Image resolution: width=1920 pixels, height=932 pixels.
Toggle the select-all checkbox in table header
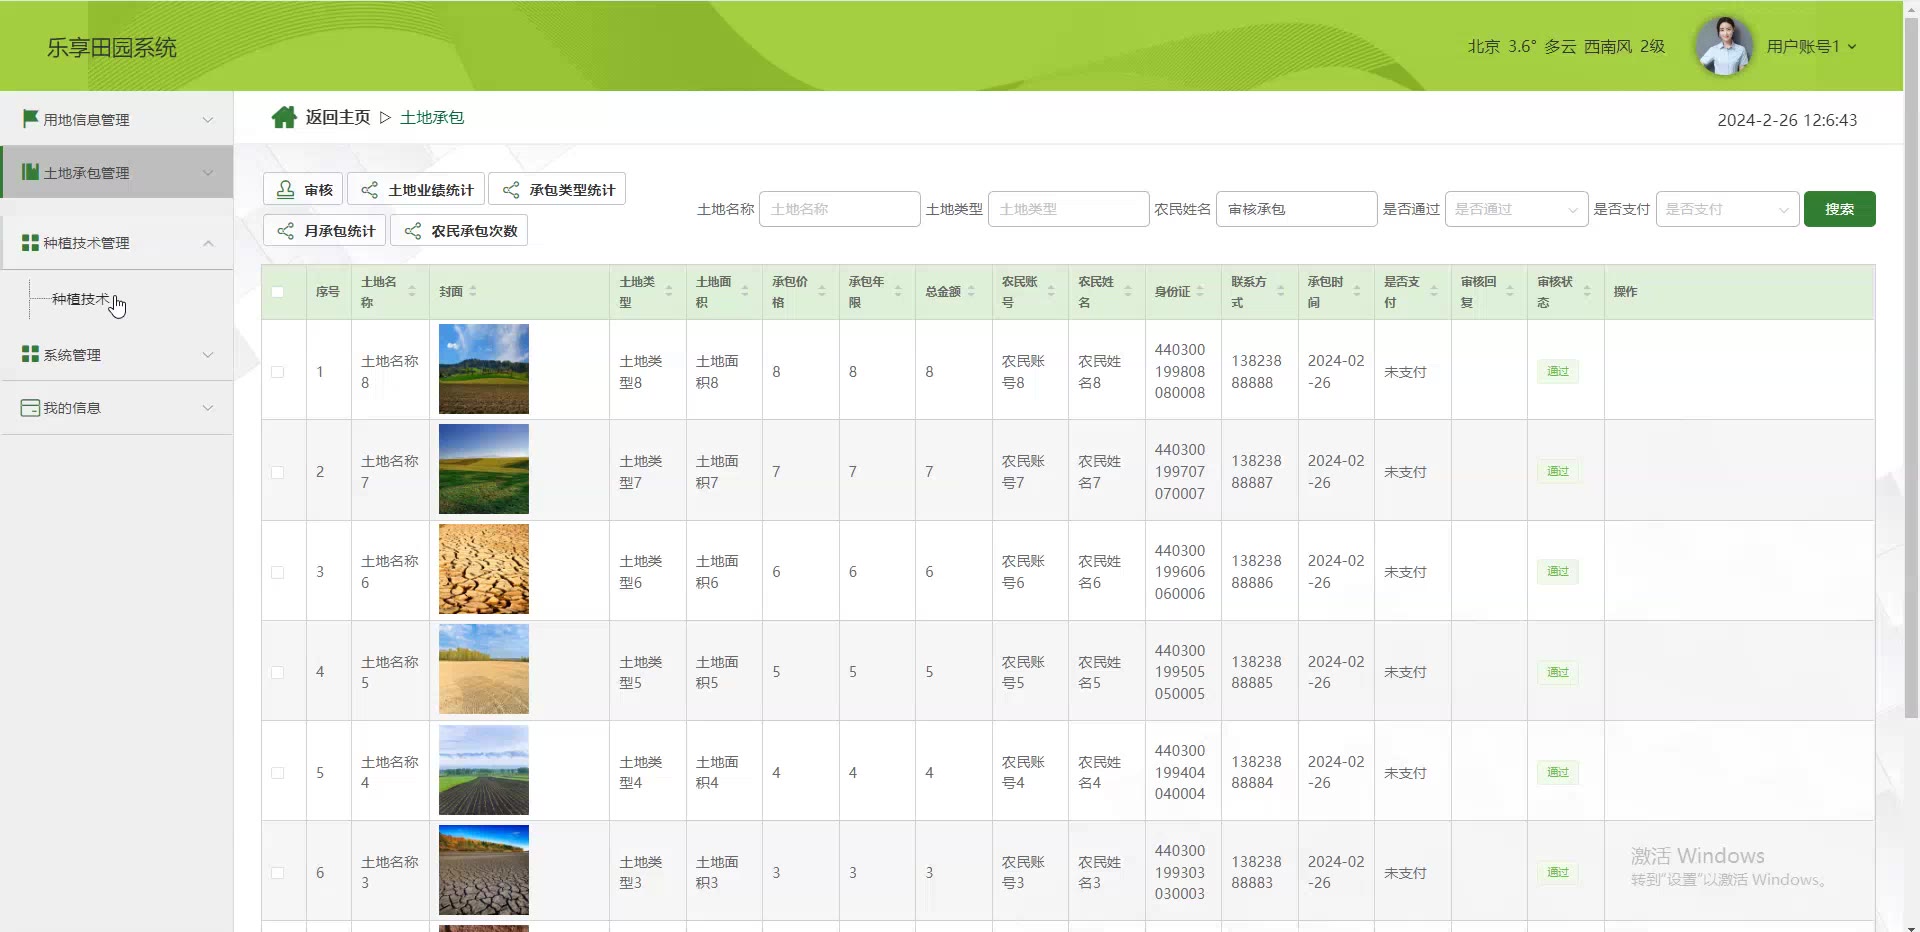click(x=278, y=292)
